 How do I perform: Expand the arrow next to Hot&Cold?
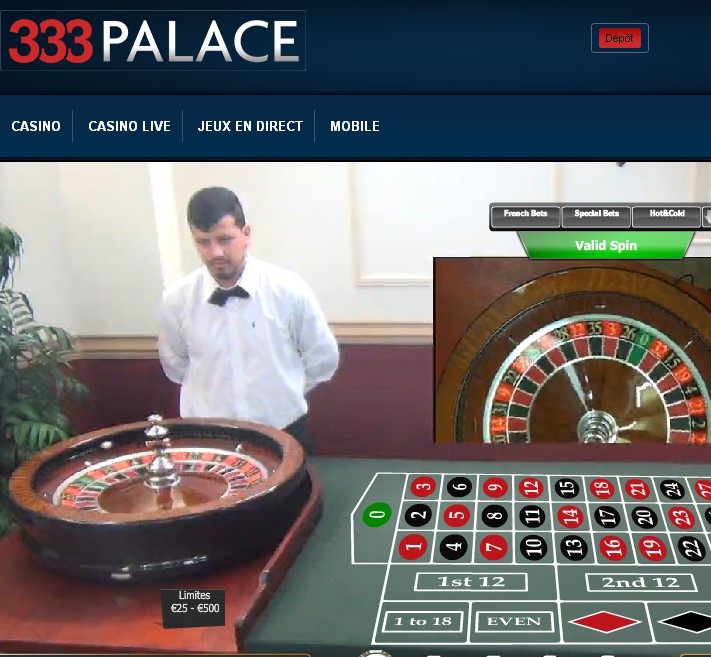click(706, 216)
